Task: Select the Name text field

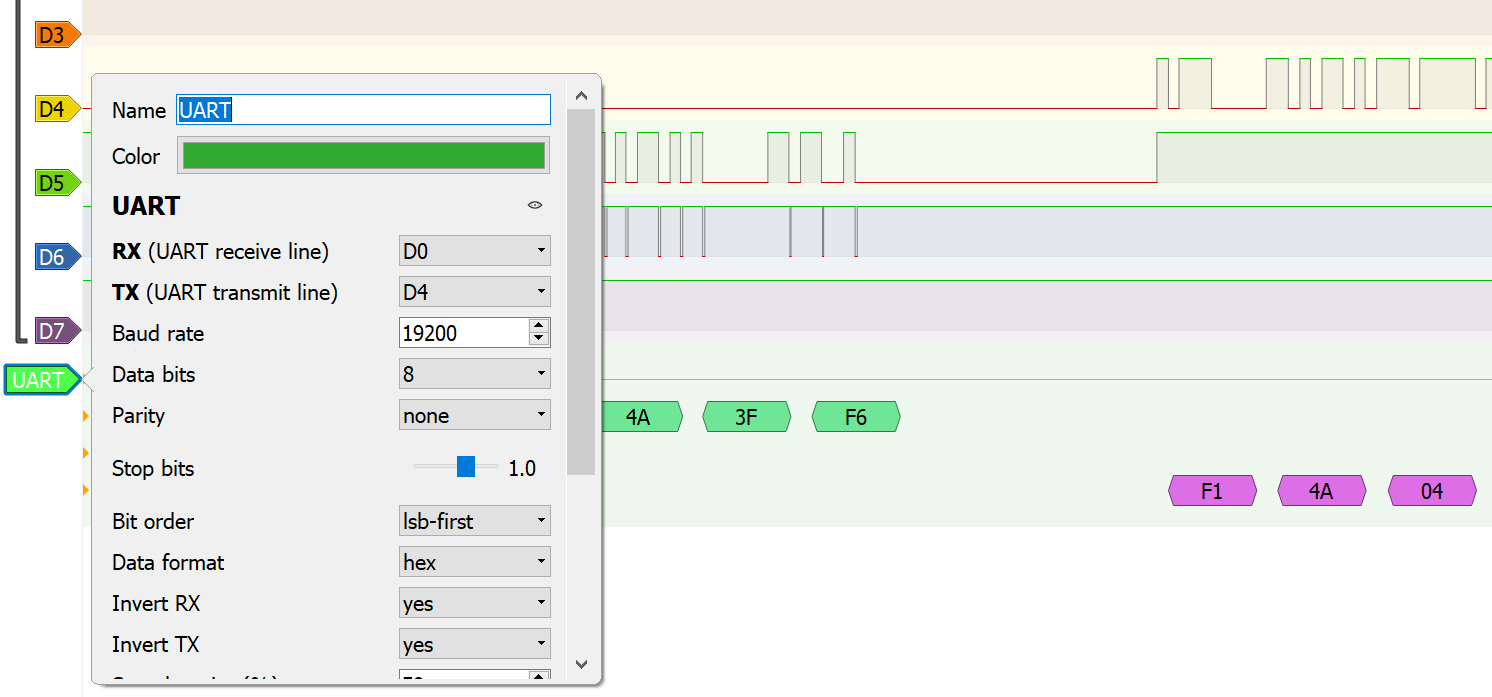Action: click(x=363, y=109)
